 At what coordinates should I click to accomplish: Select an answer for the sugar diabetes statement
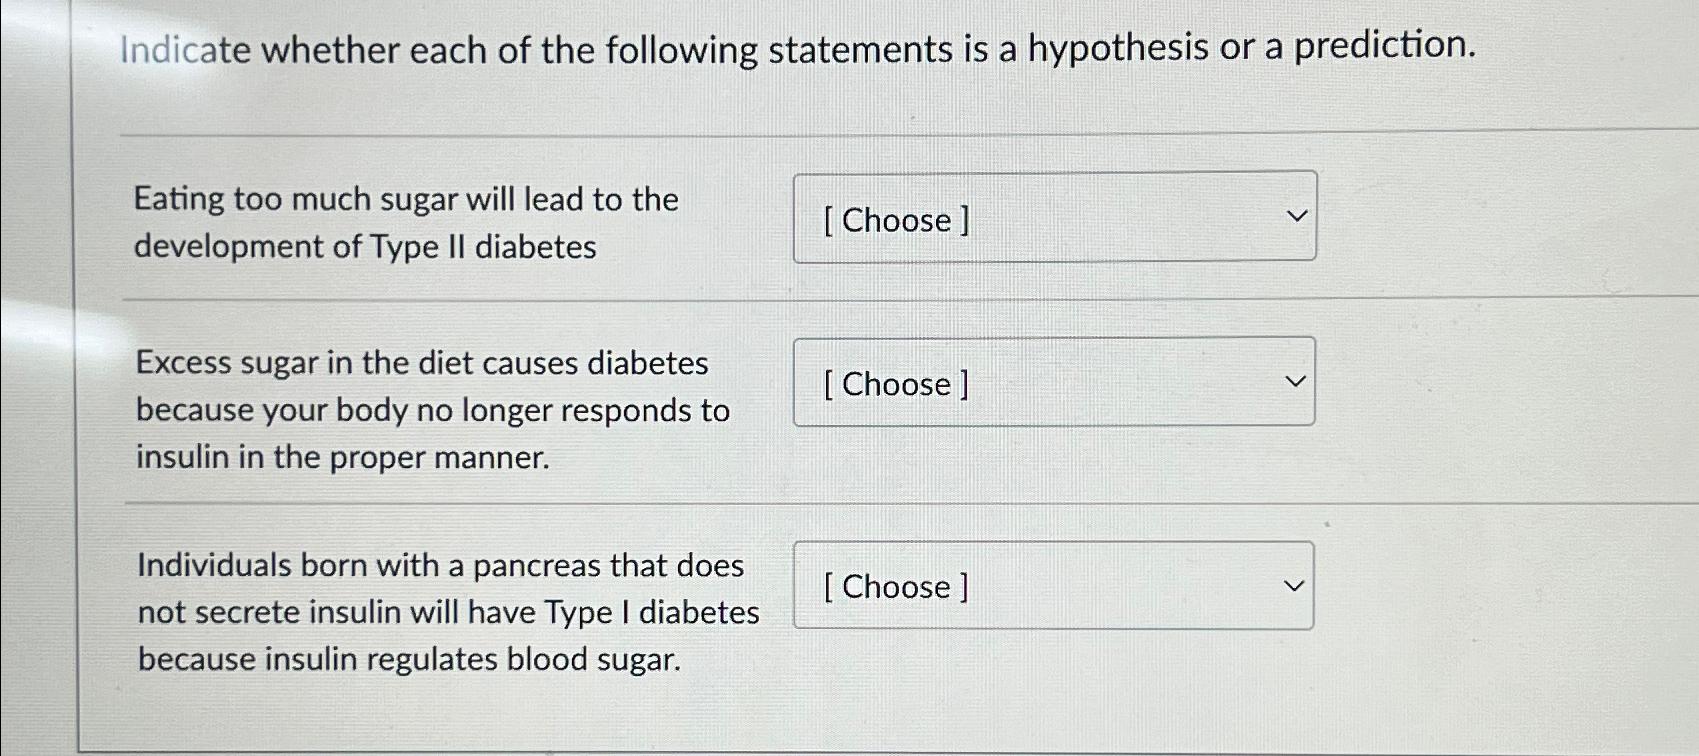(1053, 217)
